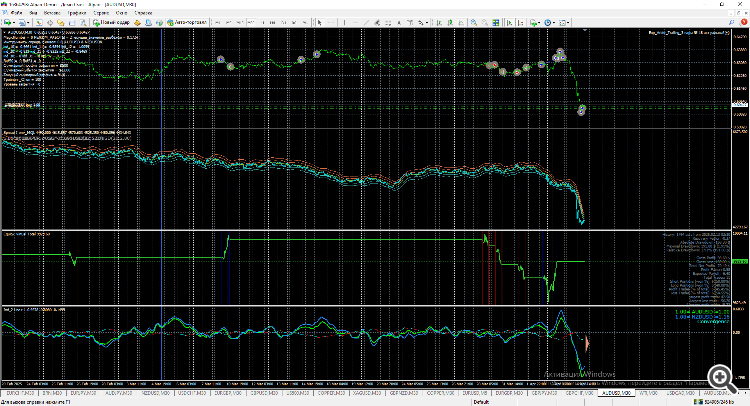Tile chart windows icon

(496, 22)
